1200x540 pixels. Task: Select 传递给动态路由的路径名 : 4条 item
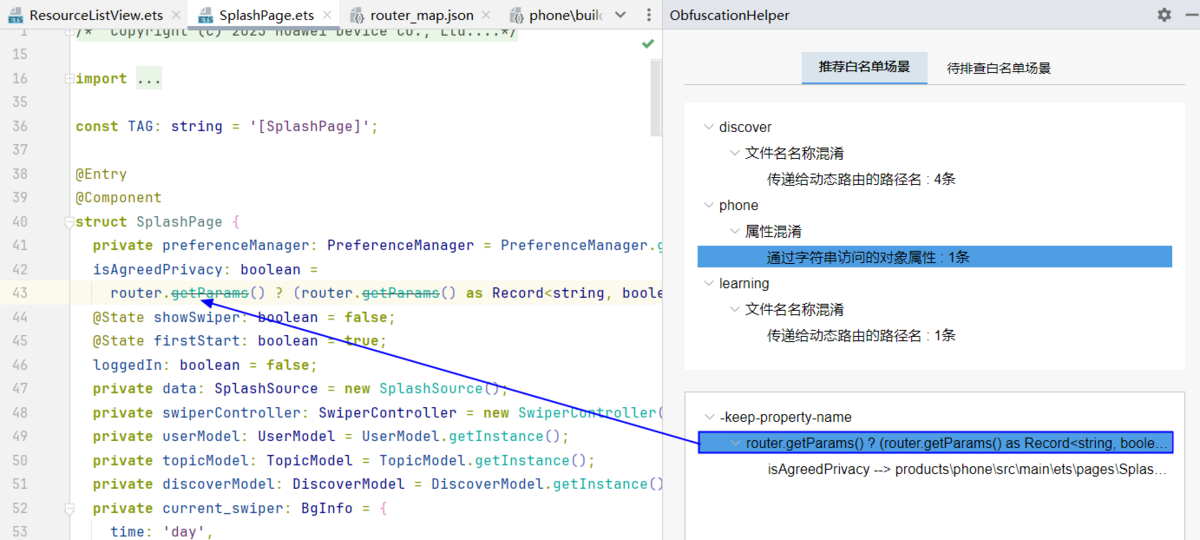click(861, 179)
